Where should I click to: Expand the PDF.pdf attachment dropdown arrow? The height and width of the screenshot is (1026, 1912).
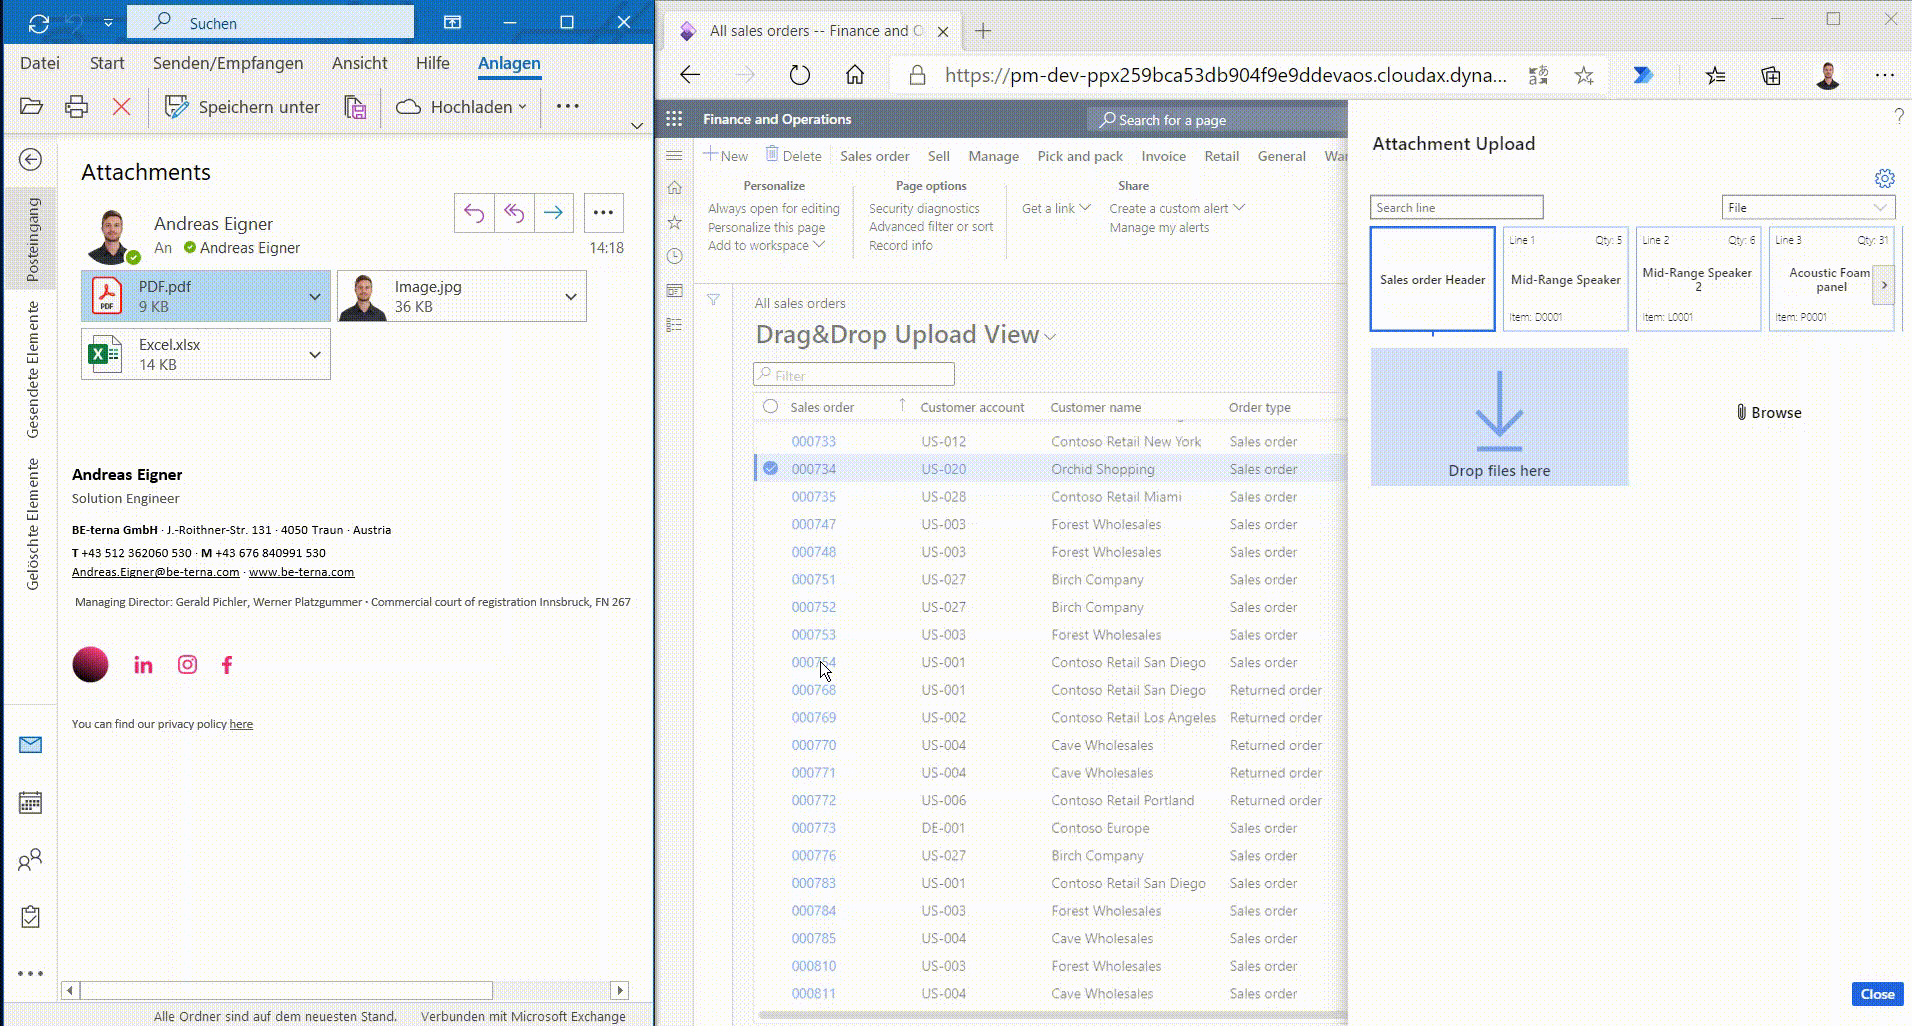tap(315, 296)
